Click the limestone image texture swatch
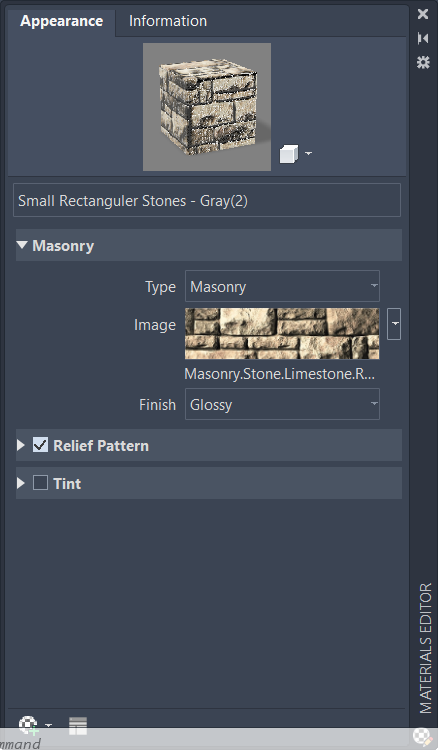Screen dimensions: 438x750 (282, 333)
